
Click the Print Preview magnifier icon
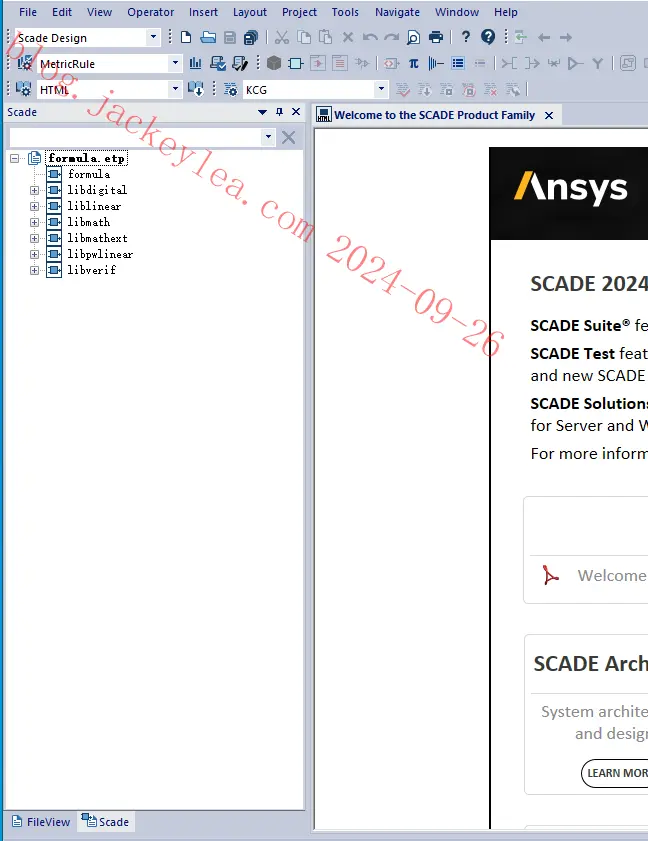click(x=413, y=37)
